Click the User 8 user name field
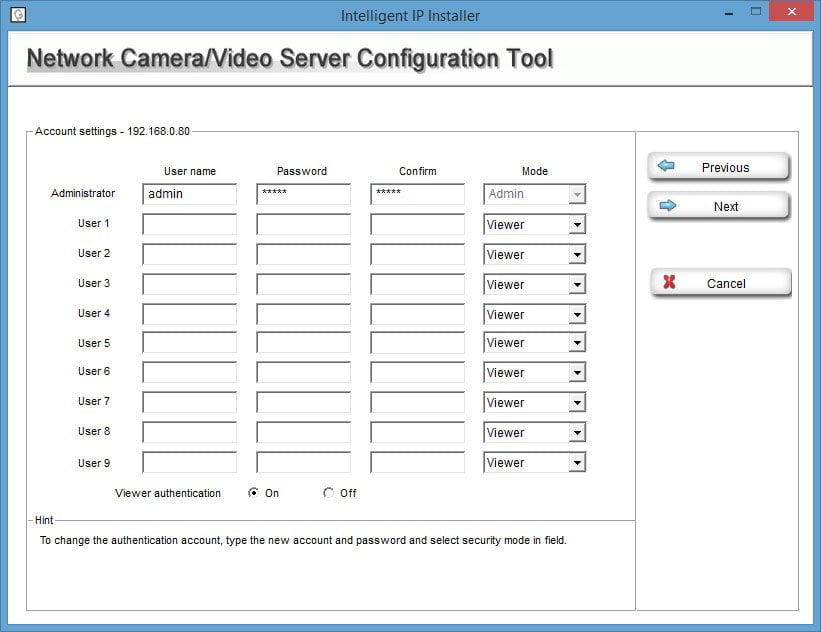 [189, 433]
